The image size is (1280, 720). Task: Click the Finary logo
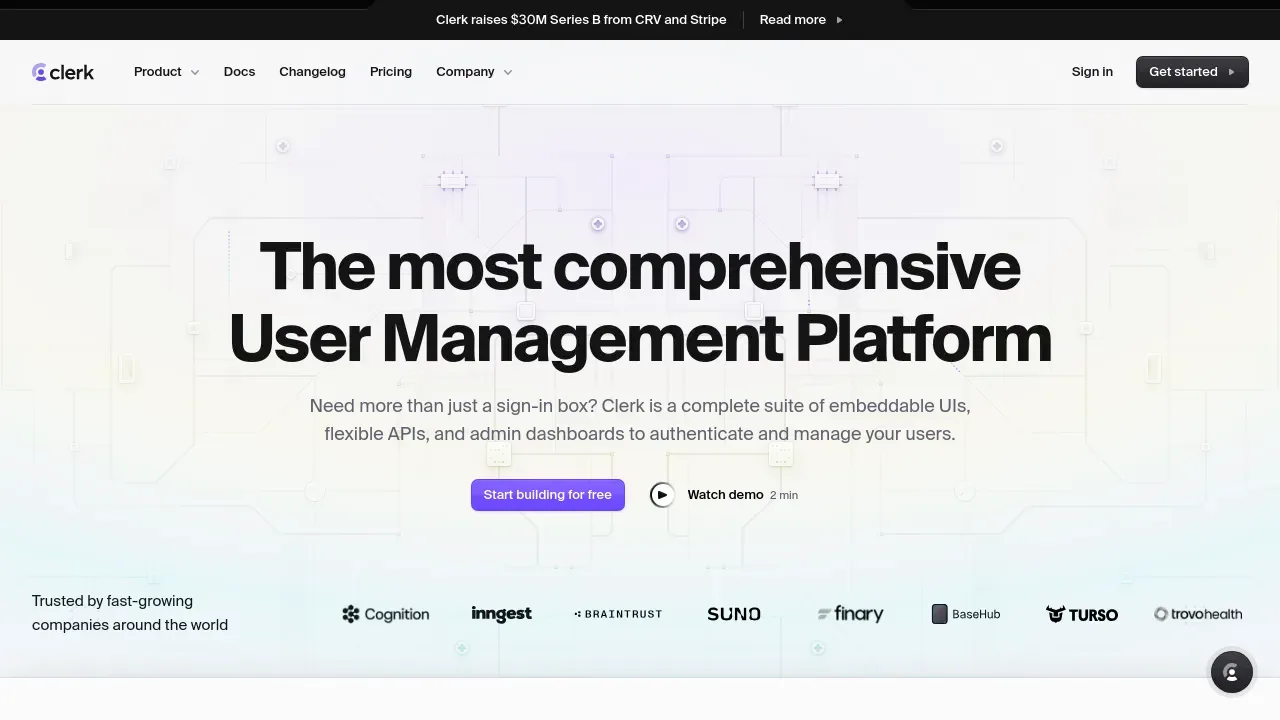point(851,614)
